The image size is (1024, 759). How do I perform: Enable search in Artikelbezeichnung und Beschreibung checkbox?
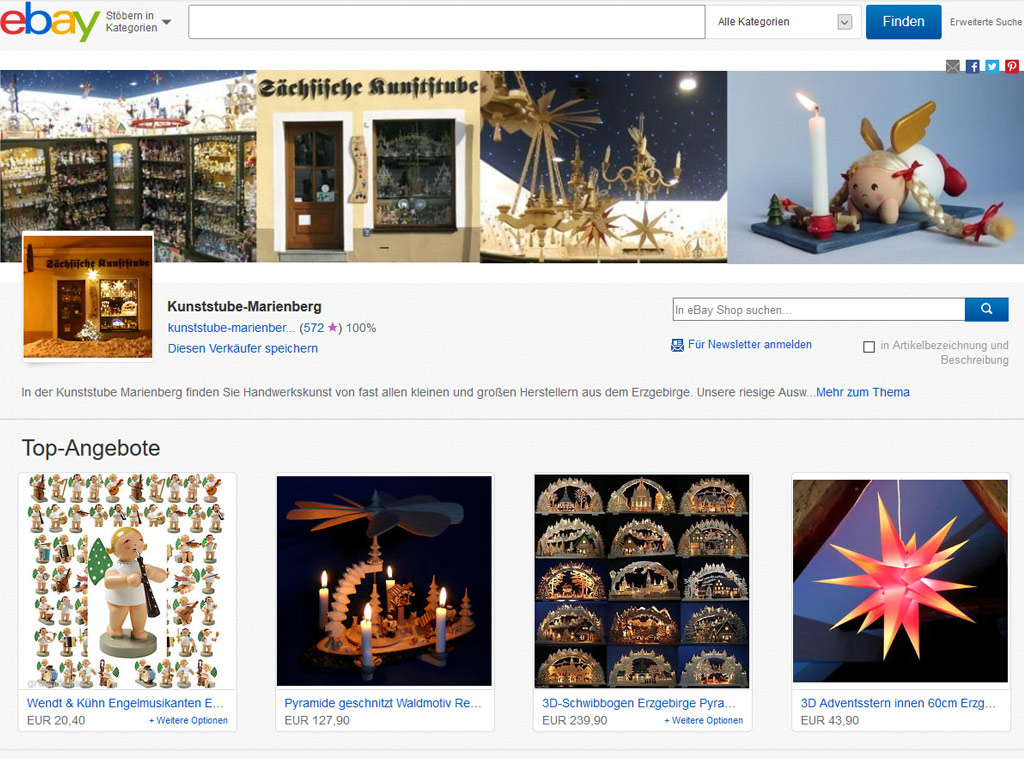(x=869, y=347)
